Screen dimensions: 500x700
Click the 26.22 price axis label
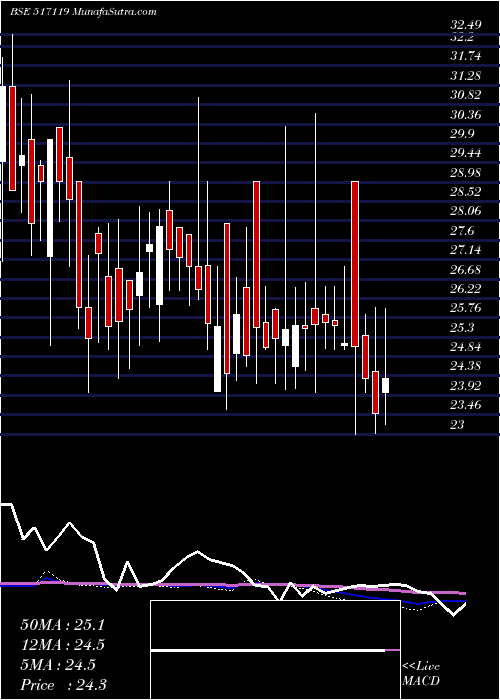click(x=466, y=289)
